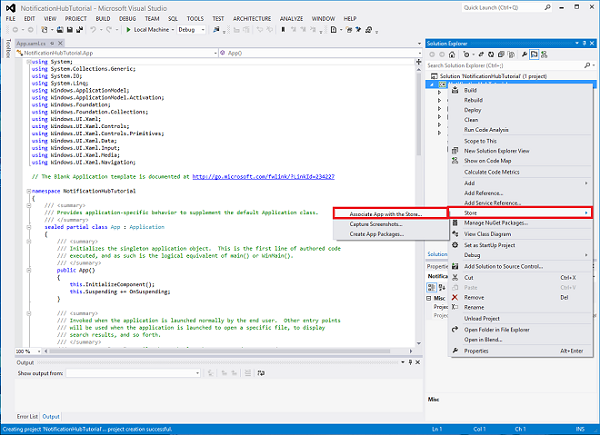Switch to the Output tab at bottom
600x435 pixels.
pyautogui.click(x=51, y=416)
